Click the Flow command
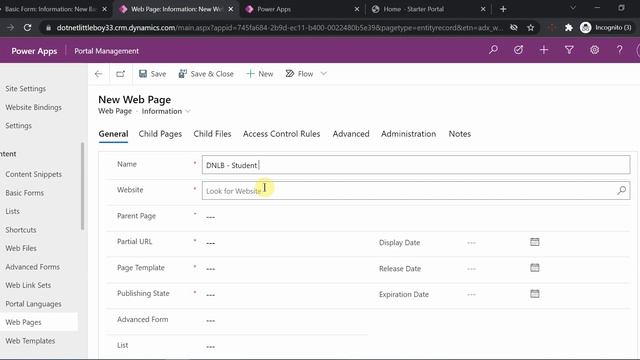Screen dimensions: 640x360 coord(299,74)
